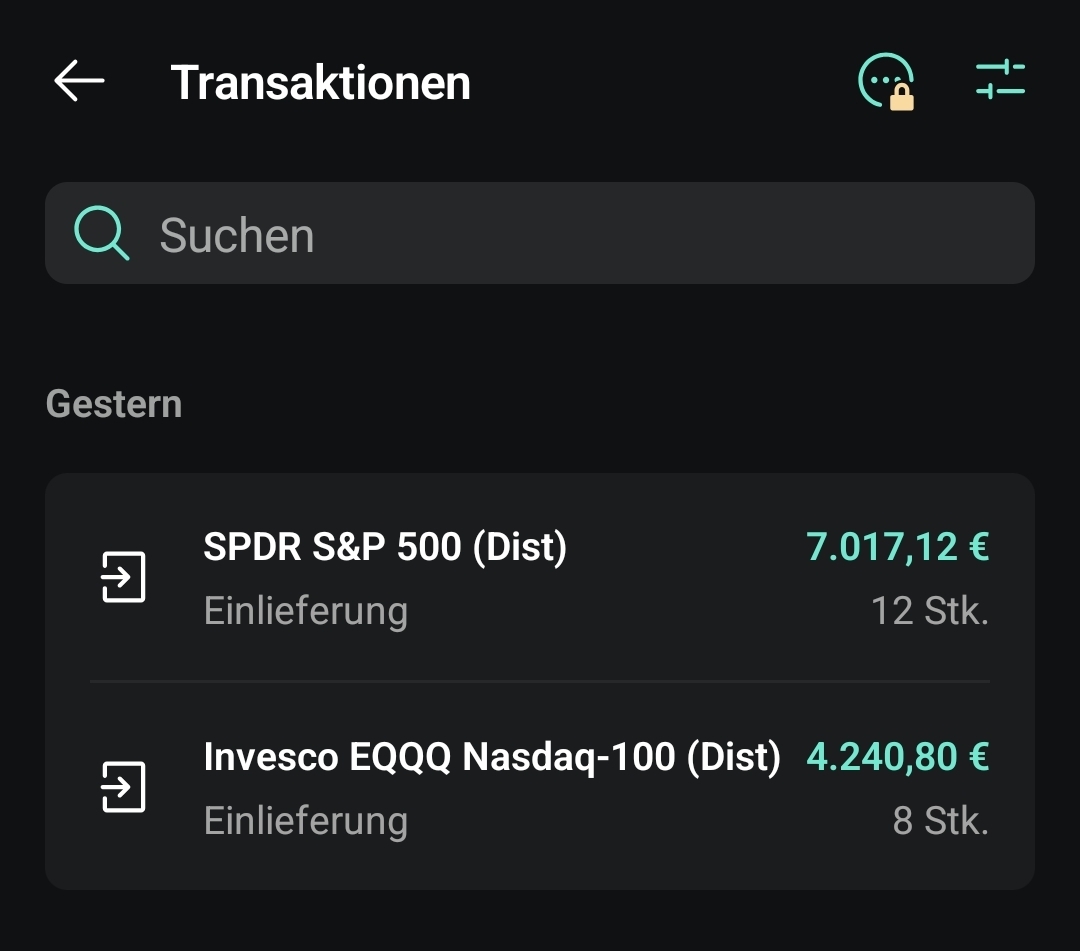
Task: Open the SPDR S&P 500 (Dist) transaction
Action: pos(385,547)
